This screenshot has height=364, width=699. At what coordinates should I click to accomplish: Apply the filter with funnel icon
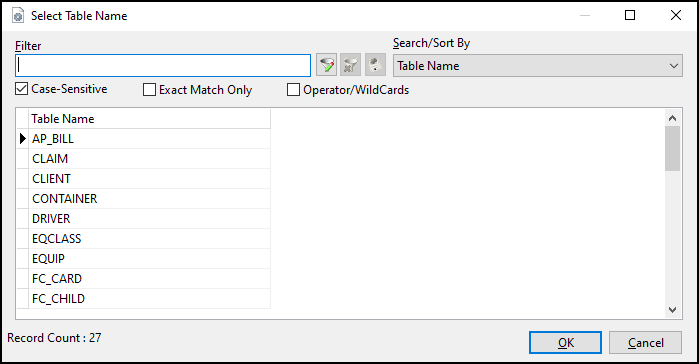tap(326, 65)
